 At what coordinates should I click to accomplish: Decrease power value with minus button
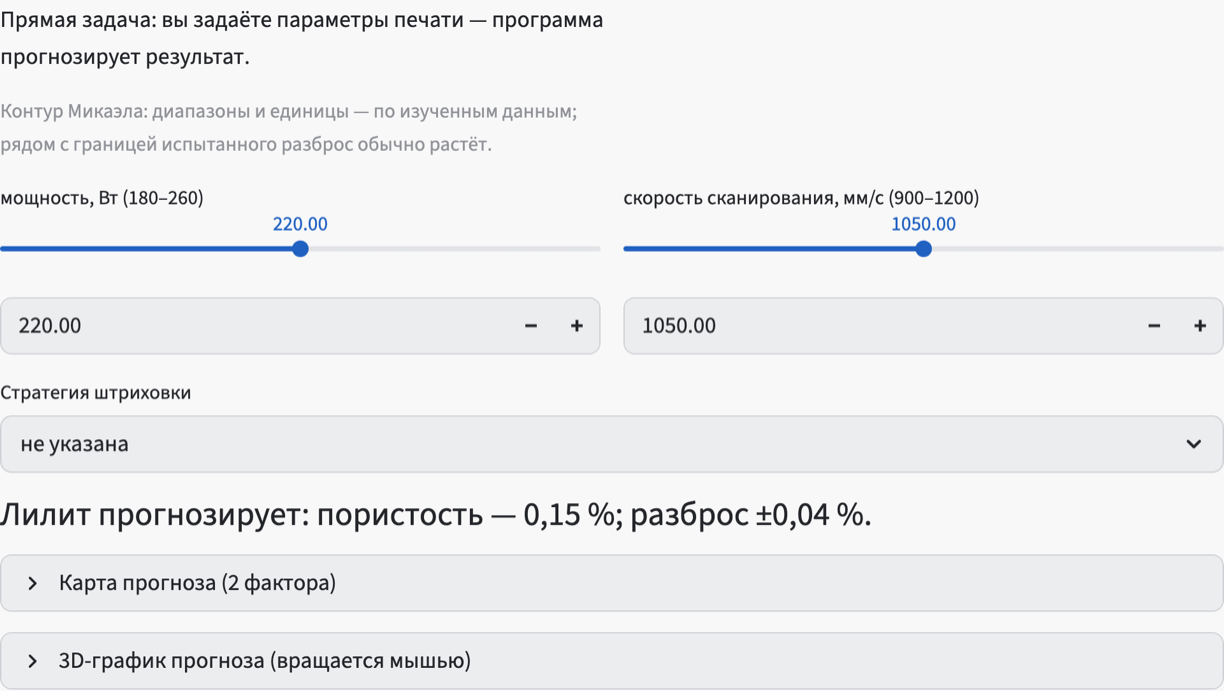(x=531, y=326)
